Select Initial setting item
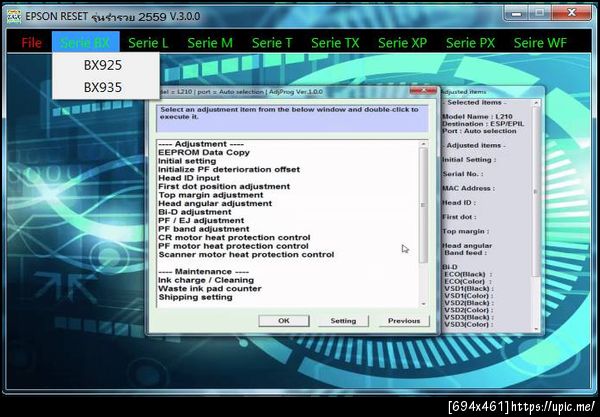 coord(187,161)
